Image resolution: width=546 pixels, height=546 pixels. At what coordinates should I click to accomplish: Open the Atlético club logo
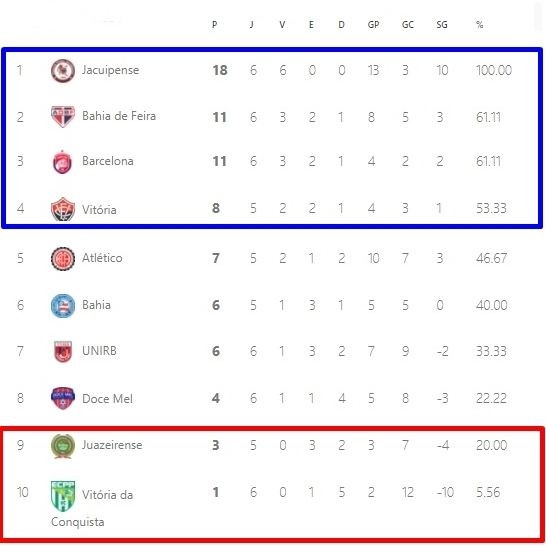pyautogui.click(x=63, y=259)
